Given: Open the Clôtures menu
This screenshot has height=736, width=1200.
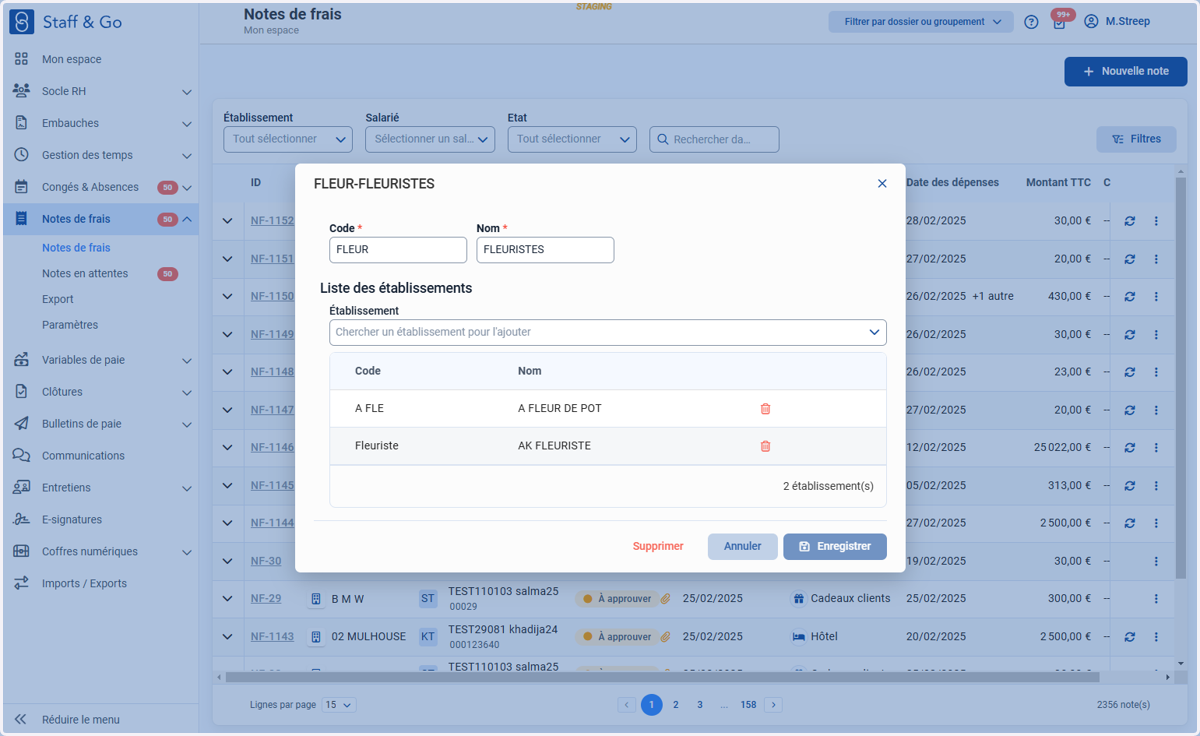Looking at the screenshot, I should (100, 392).
